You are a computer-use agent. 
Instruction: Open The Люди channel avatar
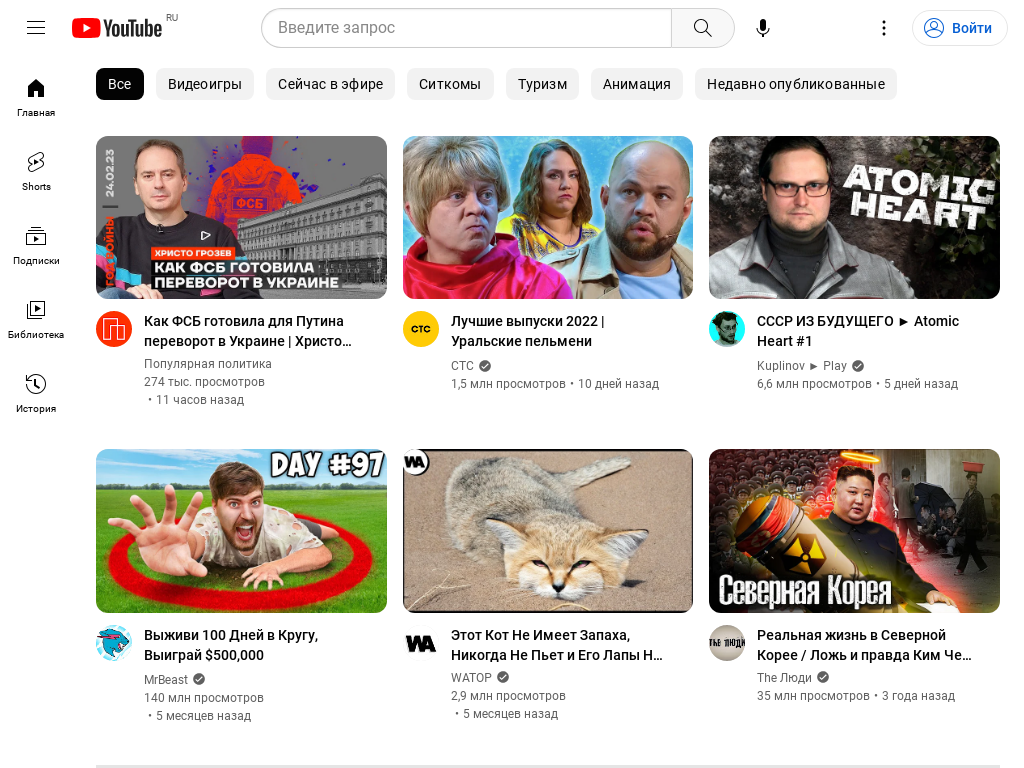pyautogui.click(x=727, y=643)
